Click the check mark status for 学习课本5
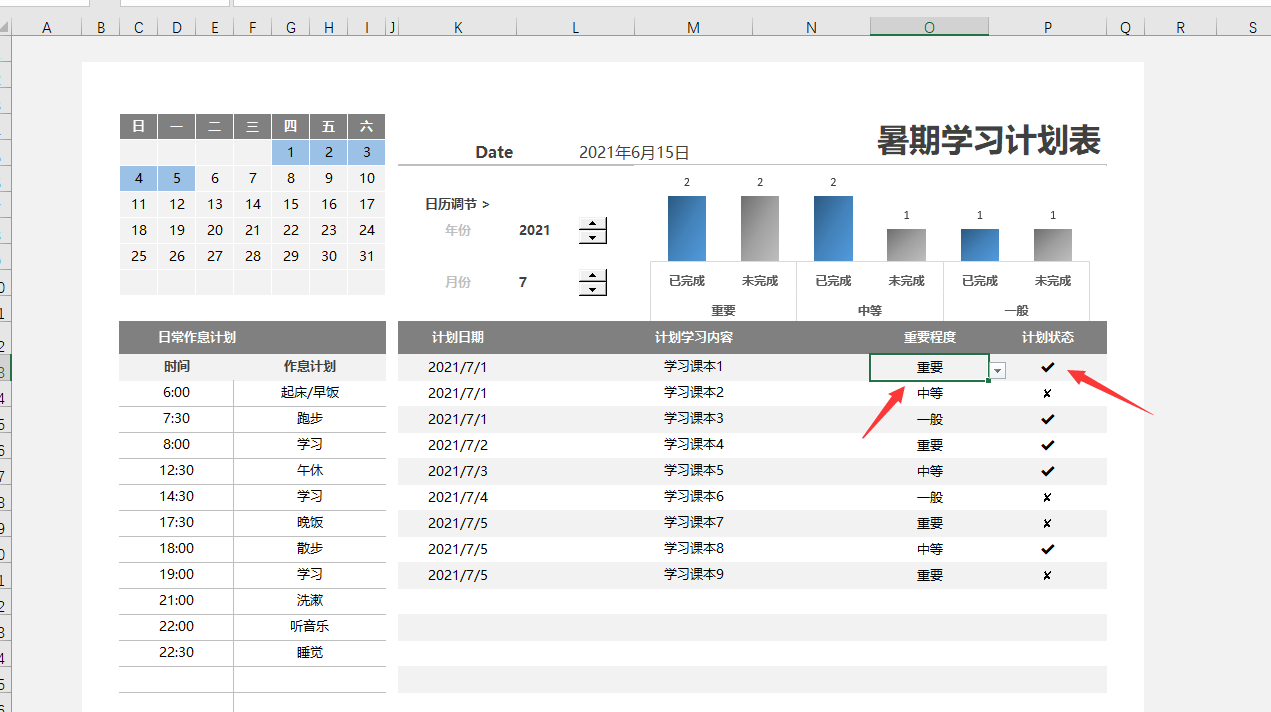 click(x=1048, y=471)
